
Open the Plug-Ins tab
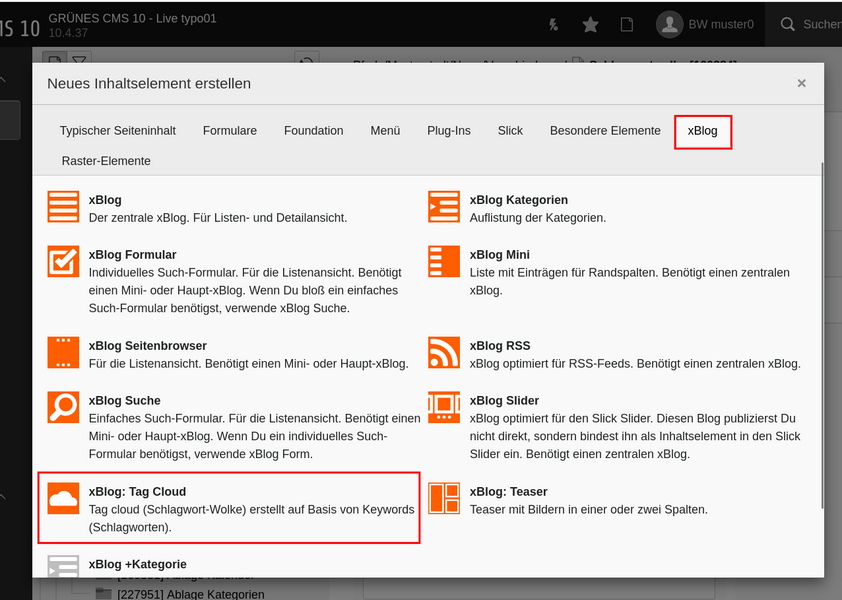coord(449,131)
